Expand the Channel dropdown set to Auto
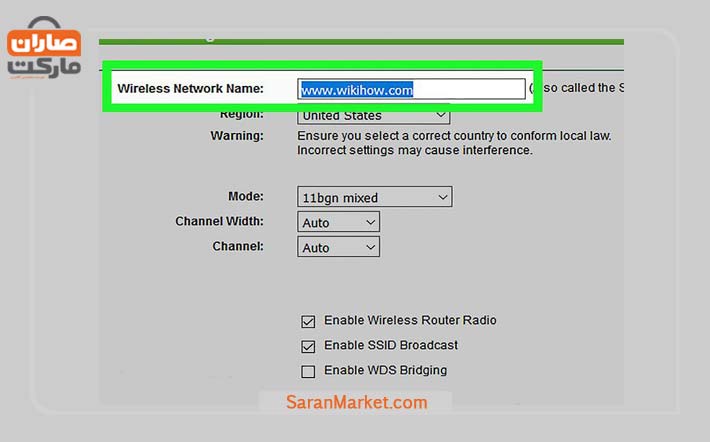 [338, 247]
